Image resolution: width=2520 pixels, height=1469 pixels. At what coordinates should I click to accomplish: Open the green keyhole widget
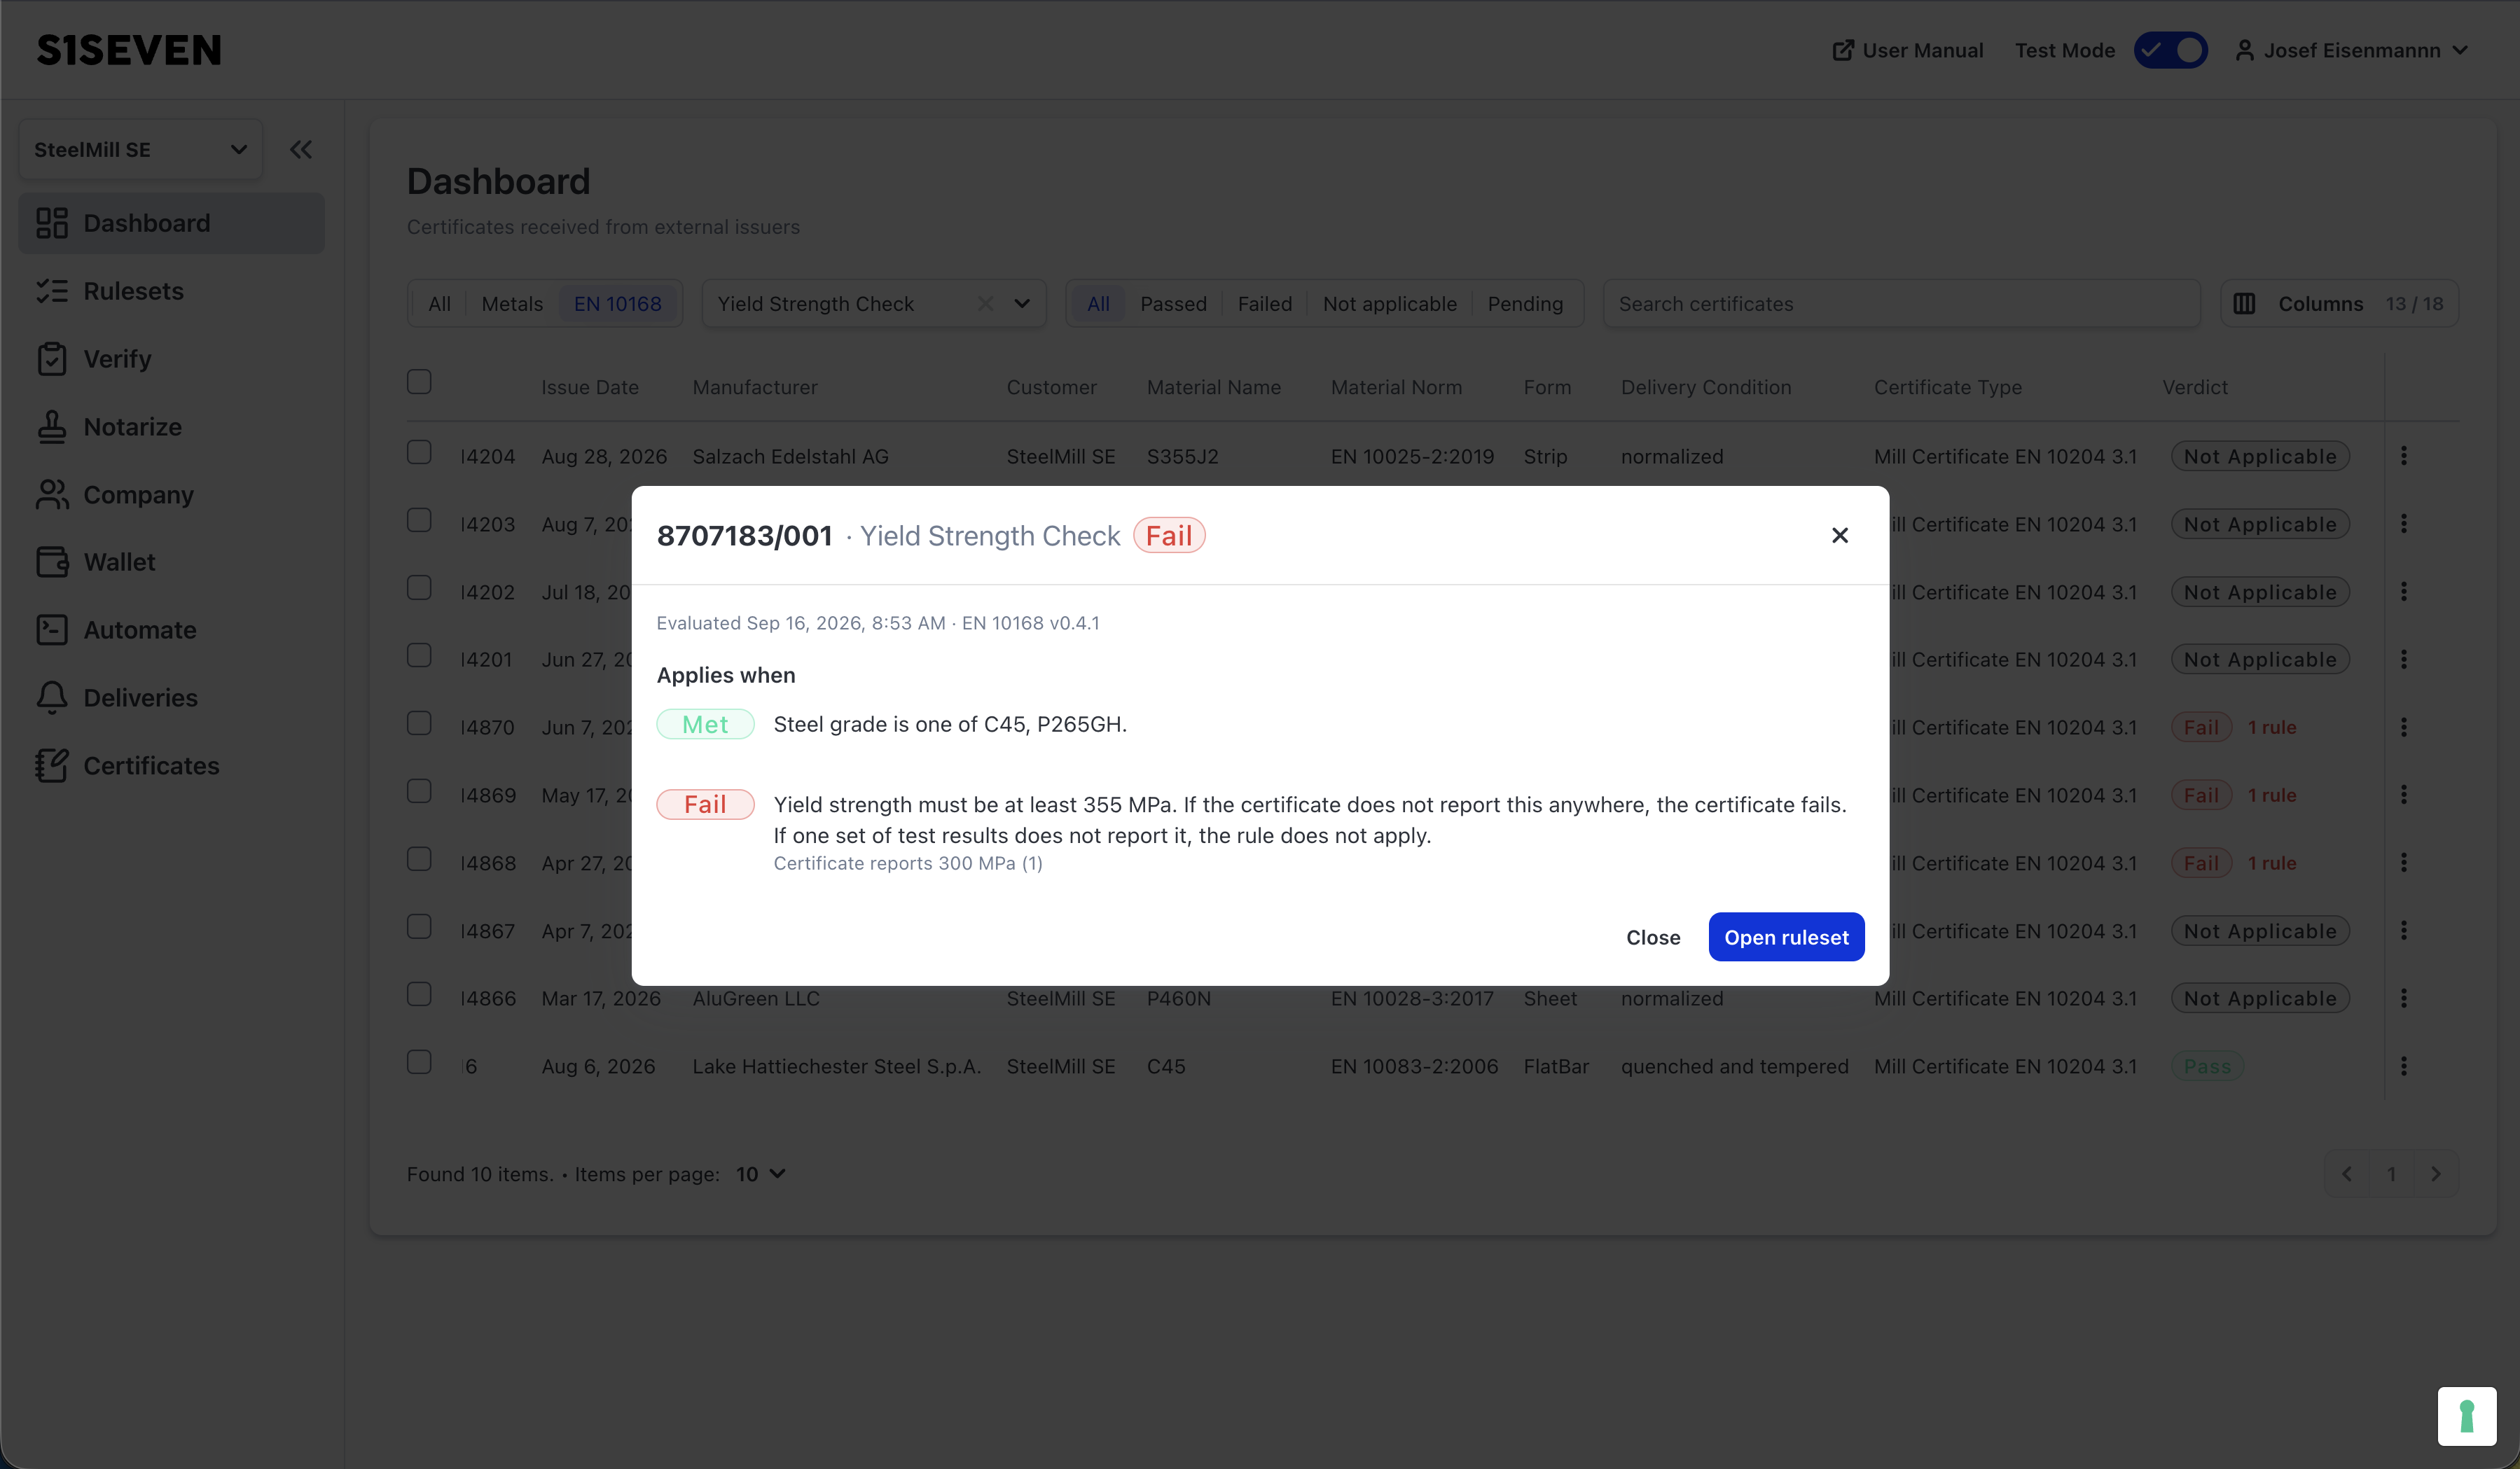pyautogui.click(x=2466, y=1416)
